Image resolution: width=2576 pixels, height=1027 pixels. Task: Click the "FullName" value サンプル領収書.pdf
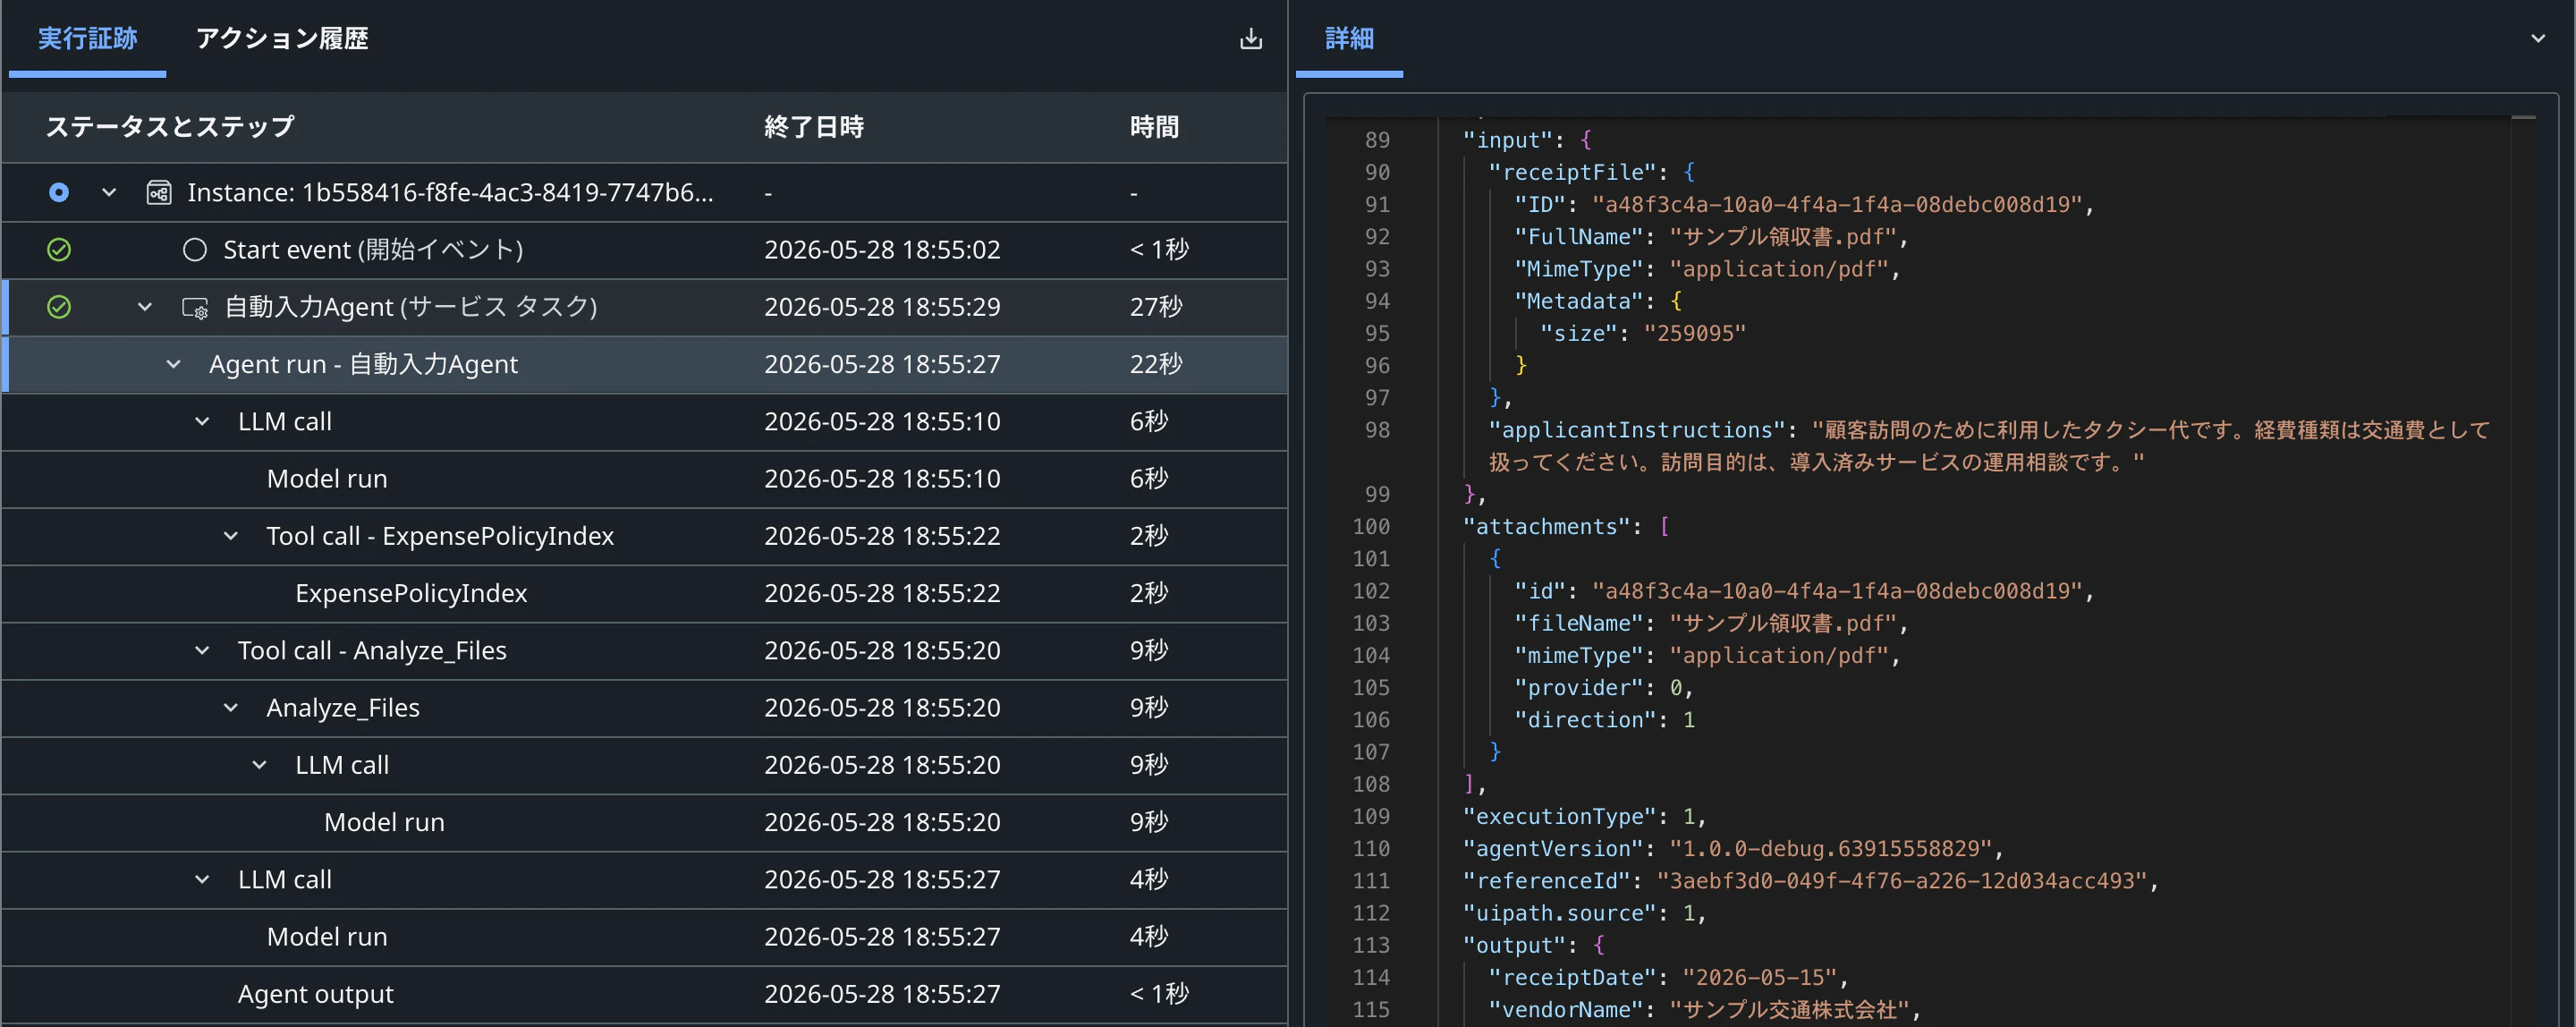tap(1782, 237)
